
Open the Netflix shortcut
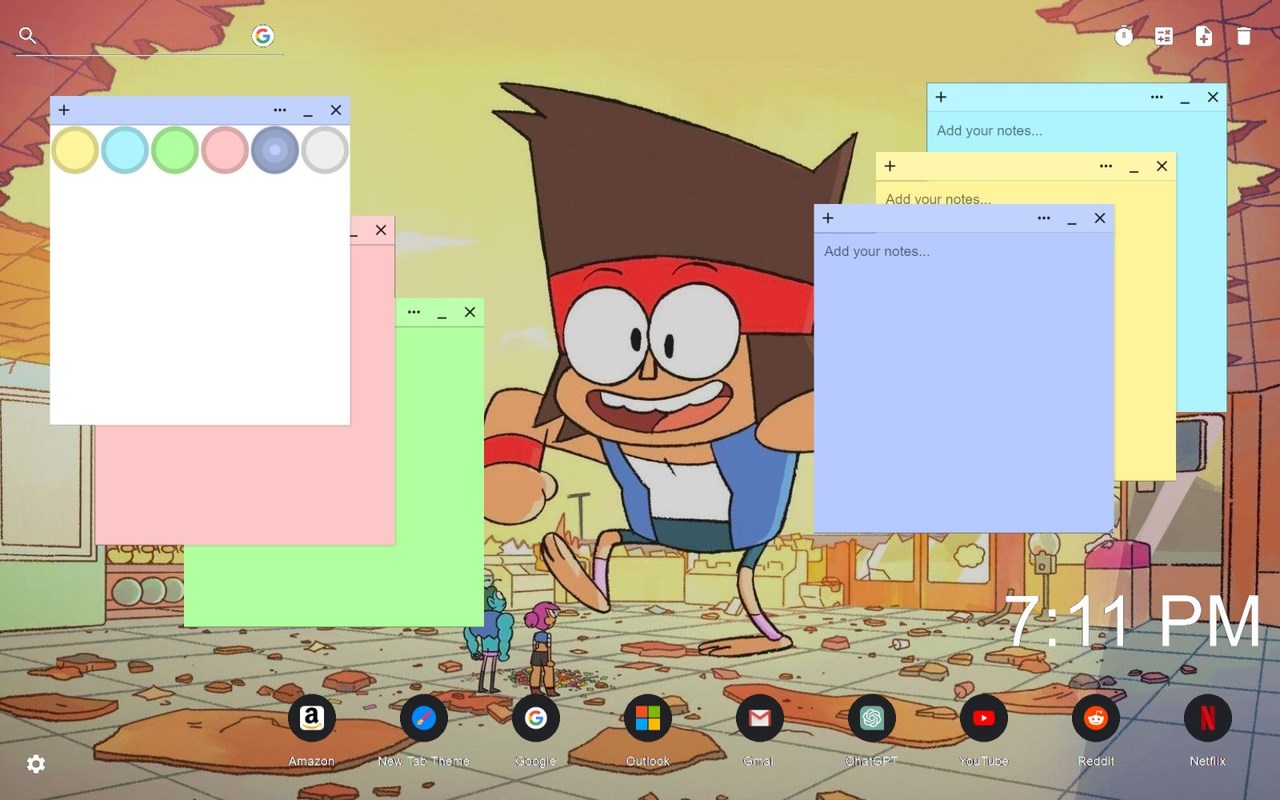coord(1208,718)
